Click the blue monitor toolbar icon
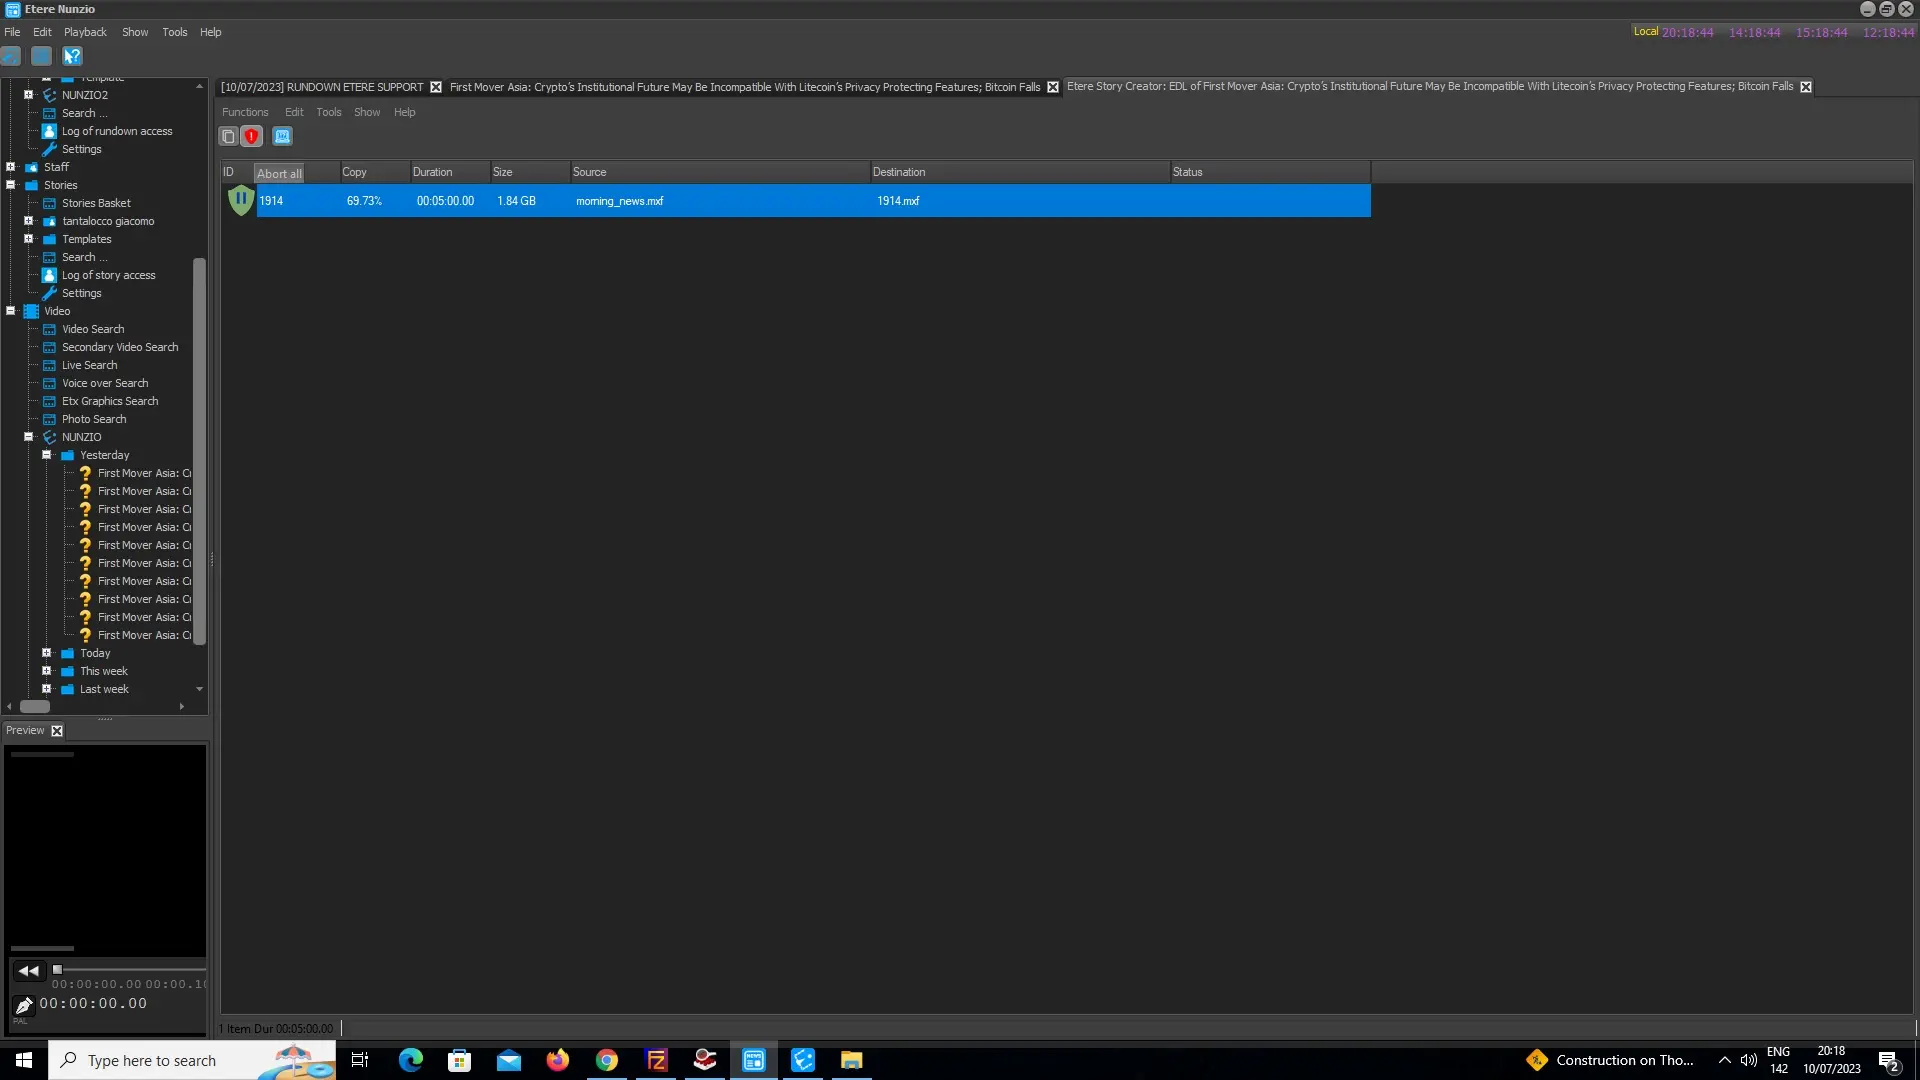This screenshot has width=1920, height=1080. point(282,136)
